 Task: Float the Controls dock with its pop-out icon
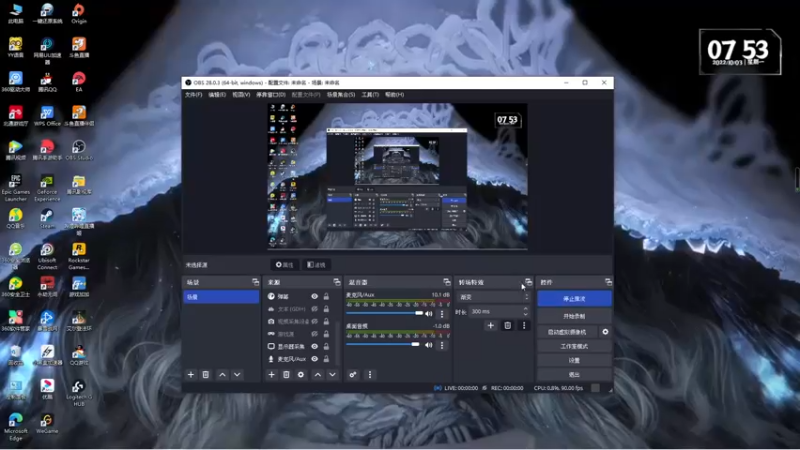(608, 282)
